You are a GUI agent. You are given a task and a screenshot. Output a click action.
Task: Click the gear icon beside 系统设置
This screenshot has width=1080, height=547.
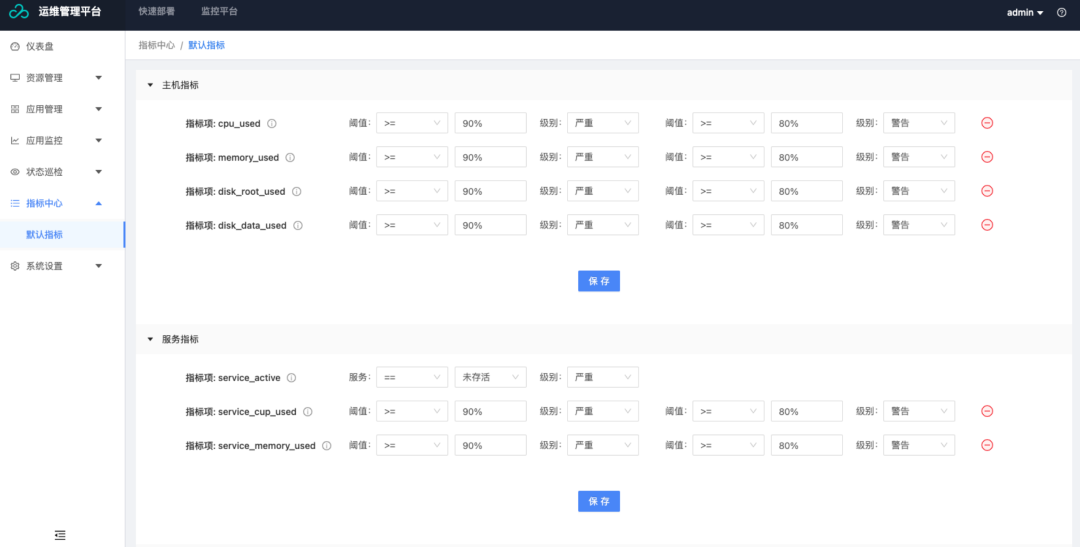(15, 266)
